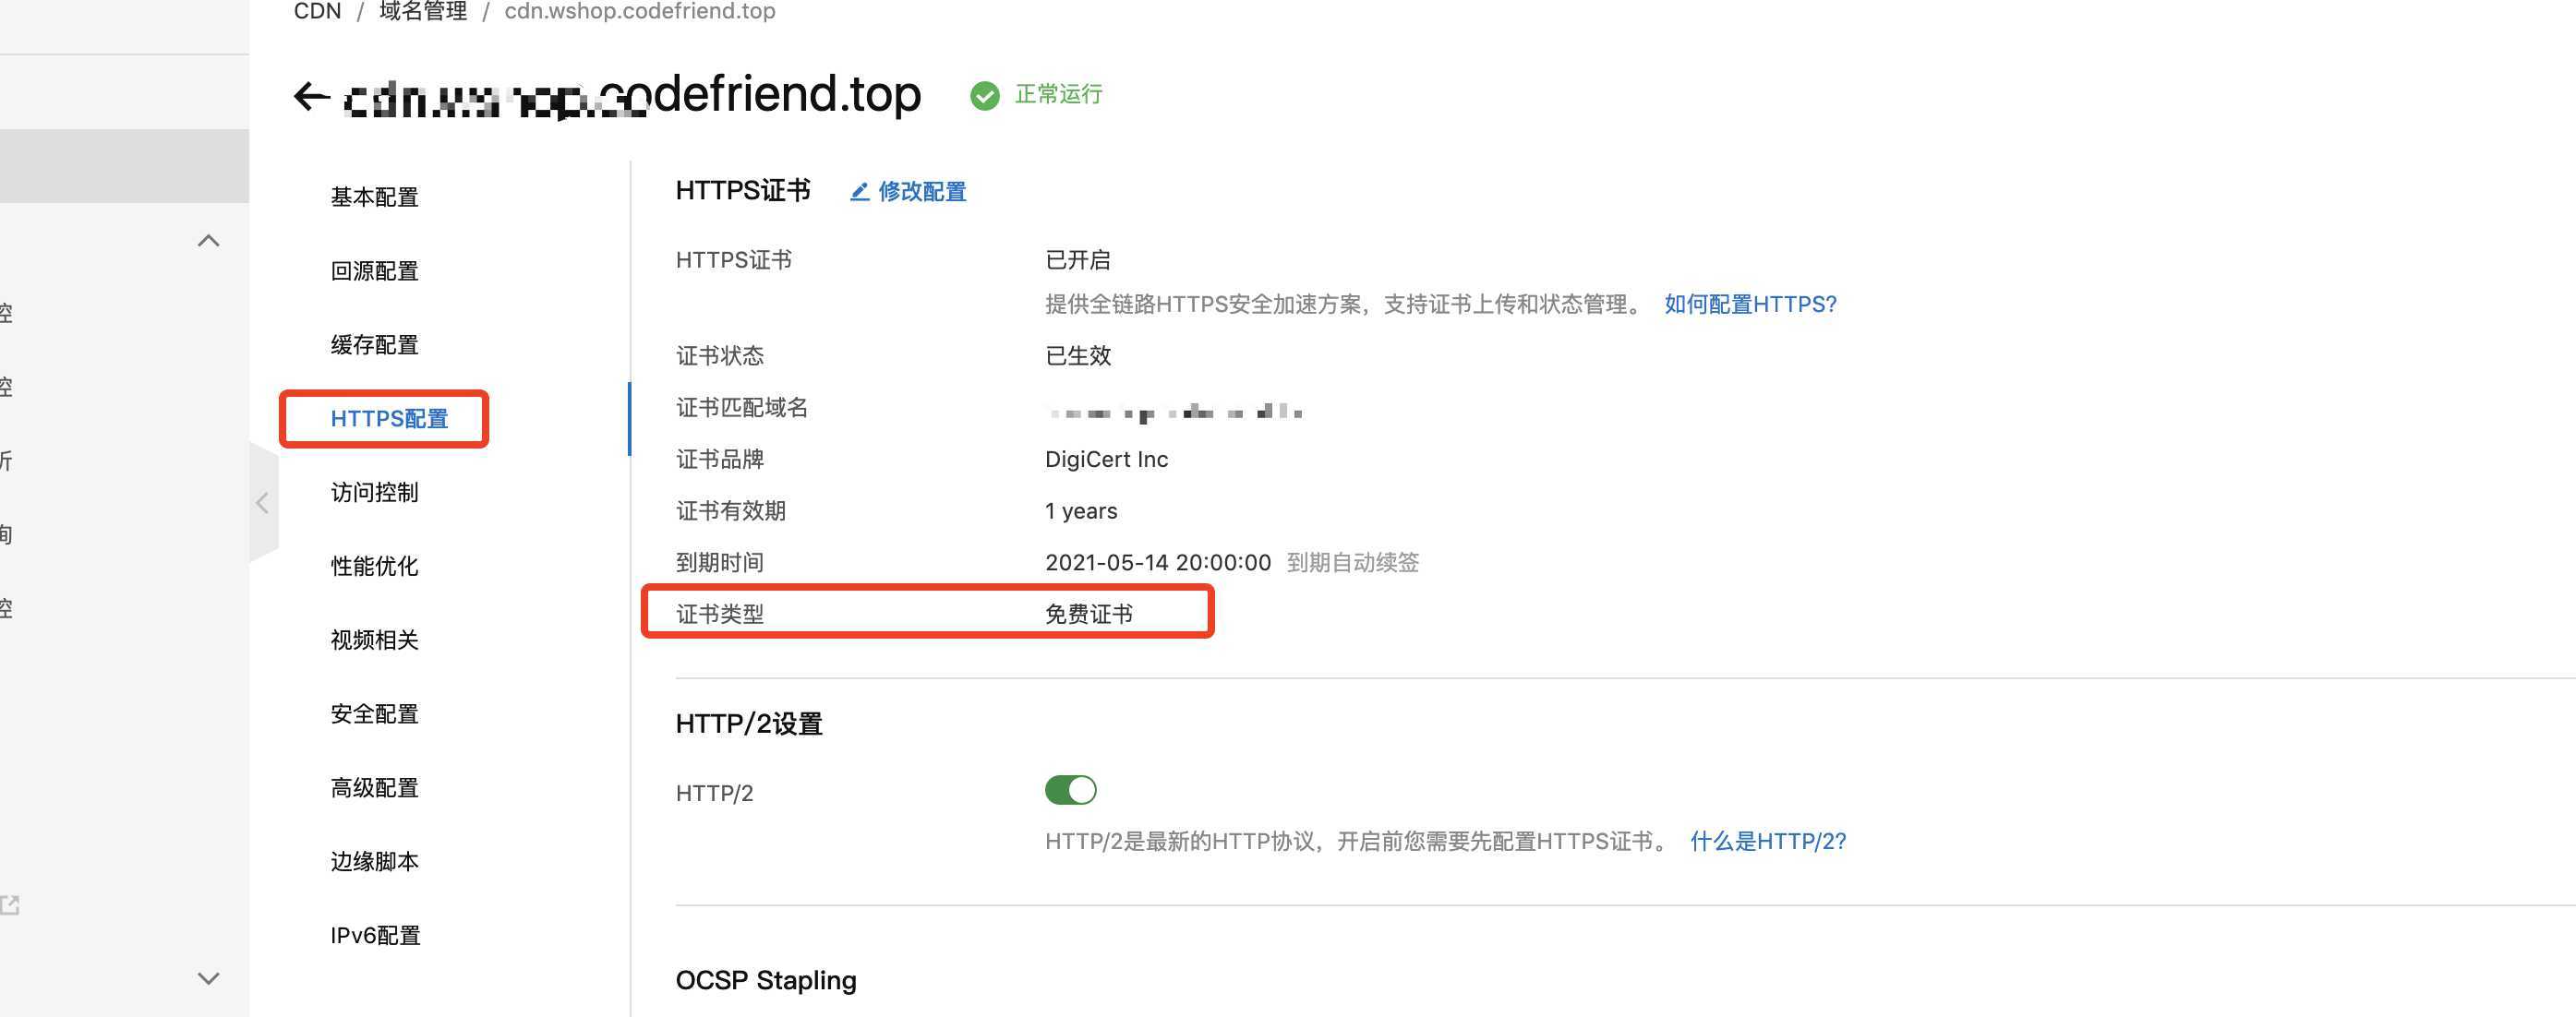
Task: Click the CDN breadcrumb link
Action: coord(317,11)
